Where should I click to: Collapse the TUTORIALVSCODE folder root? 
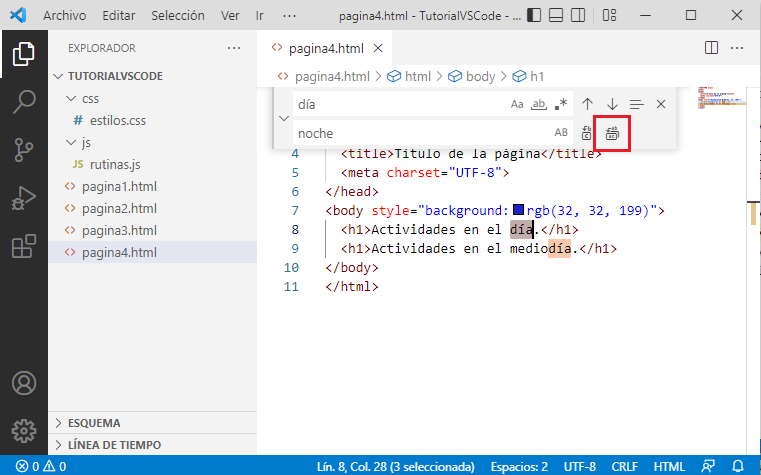click(59, 76)
